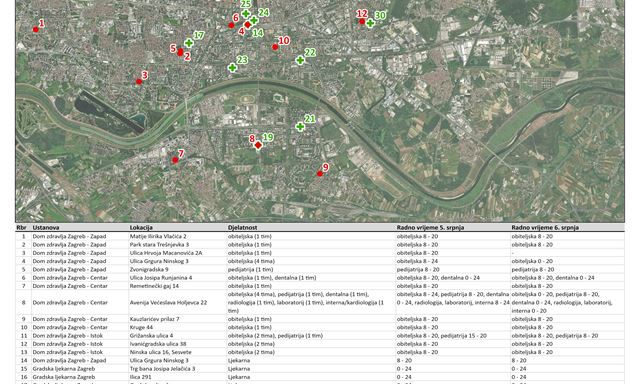This screenshot has height=384, width=640.
Task: Click Radno vrijeme 5. srpnja header
Action: pyautogui.click(x=430, y=228)
